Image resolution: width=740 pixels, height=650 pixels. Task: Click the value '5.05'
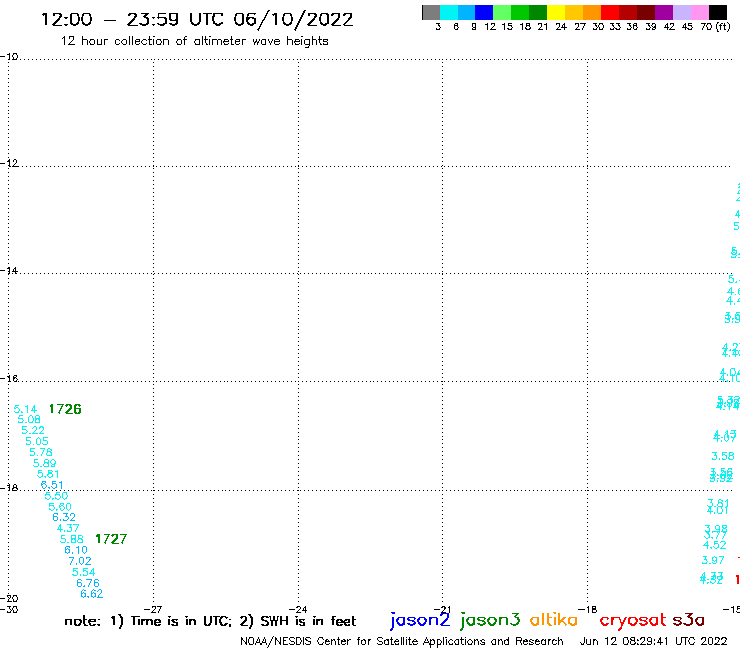(37, 441)
